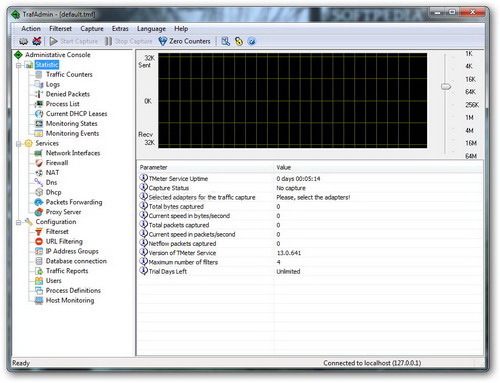This screenshot has width=500, height=383.
Task: Click the Users icon in Configuration
Action: click(39, 281)
